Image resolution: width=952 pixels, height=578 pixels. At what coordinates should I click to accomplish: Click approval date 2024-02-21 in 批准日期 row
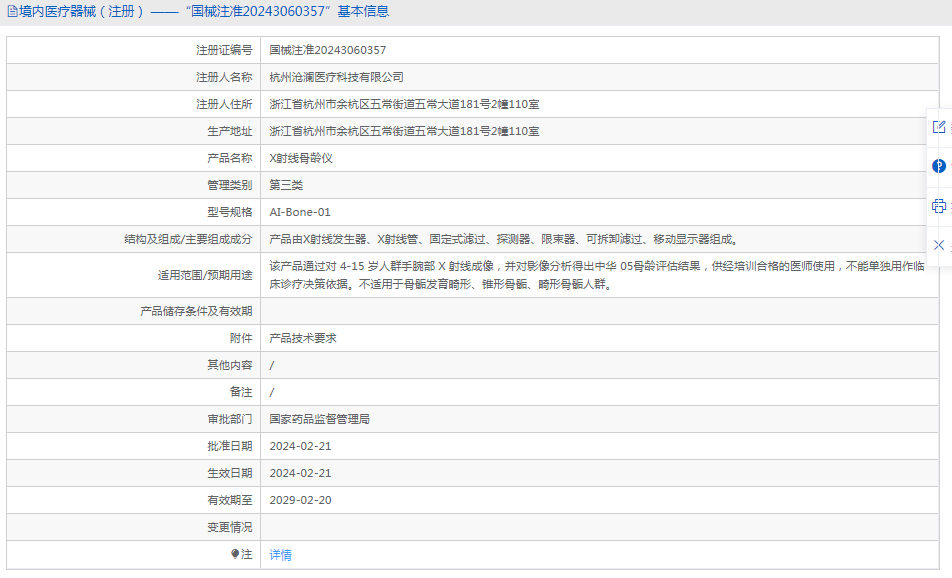click(301, 446)
